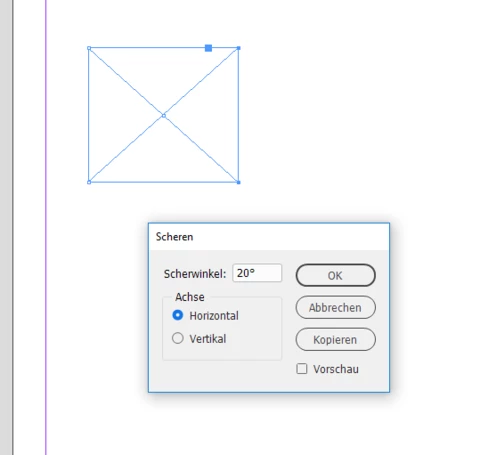Focus the Scherwinkel angle input field
The image size is (480, 455).
(257, 273)
